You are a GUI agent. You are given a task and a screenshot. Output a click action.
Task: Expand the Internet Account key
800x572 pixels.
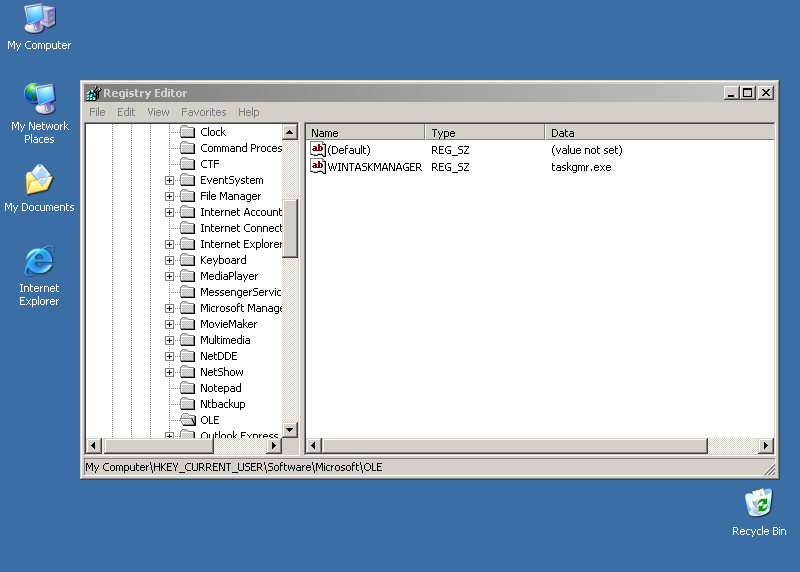[x=169, y=212]
